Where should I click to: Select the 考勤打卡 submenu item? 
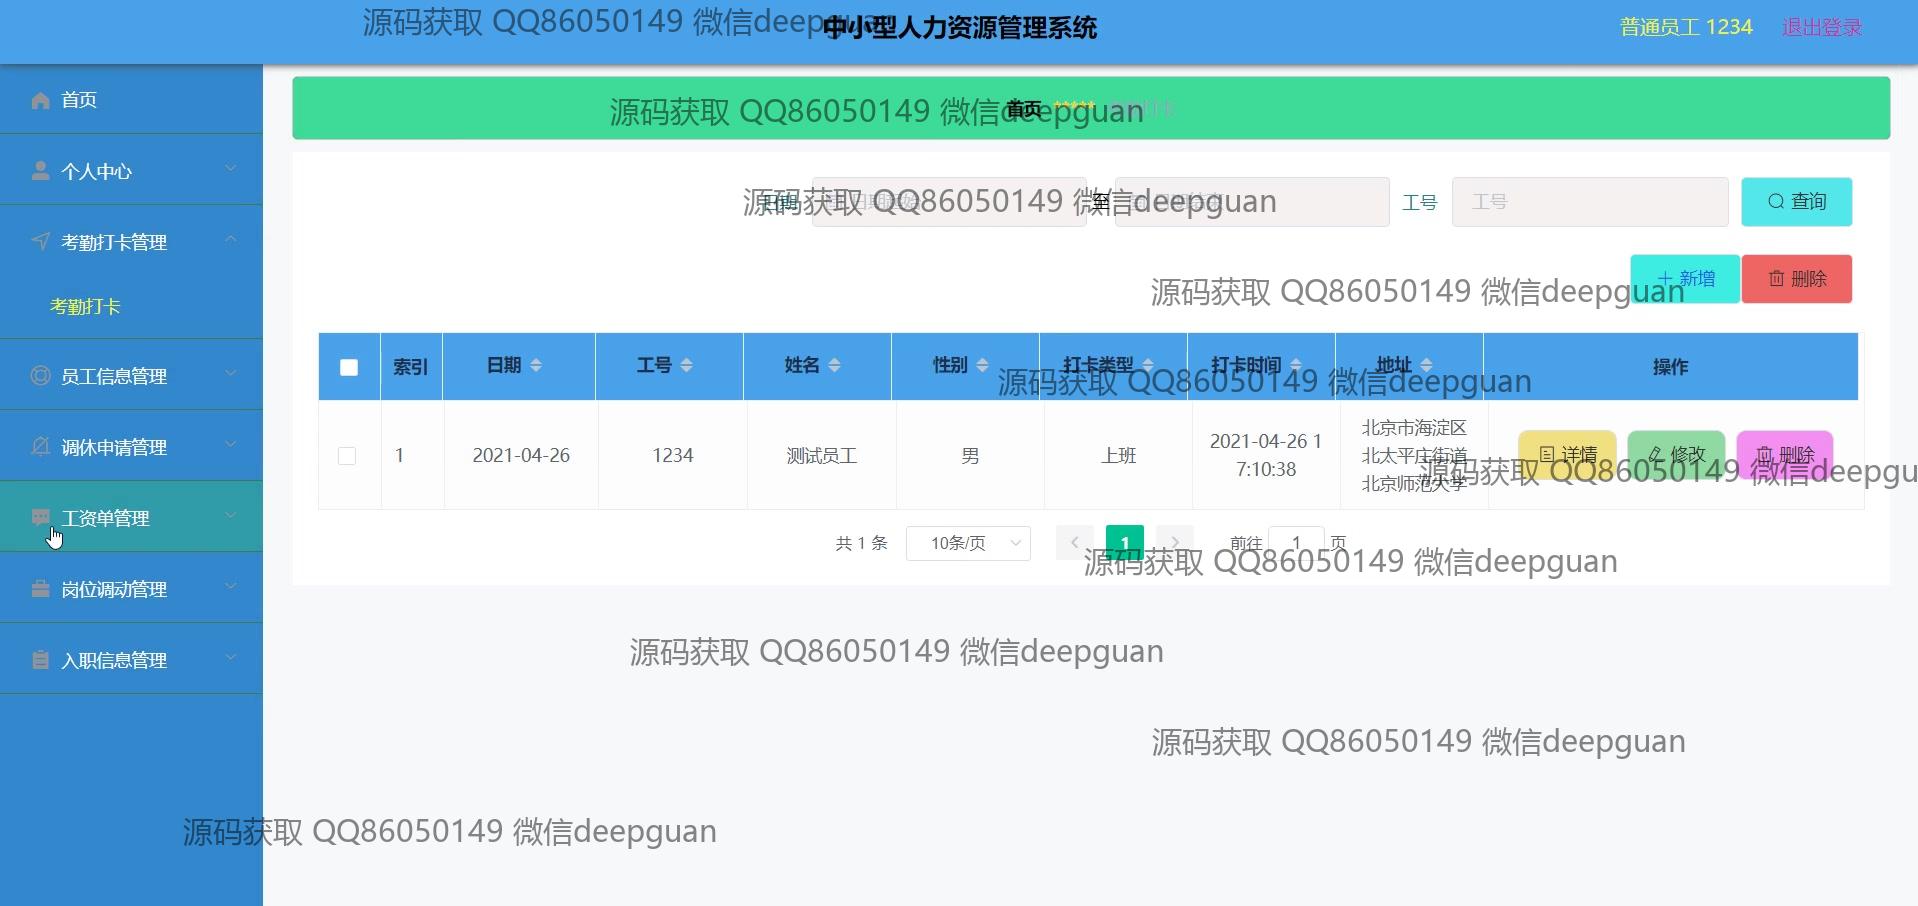point(85,307)
